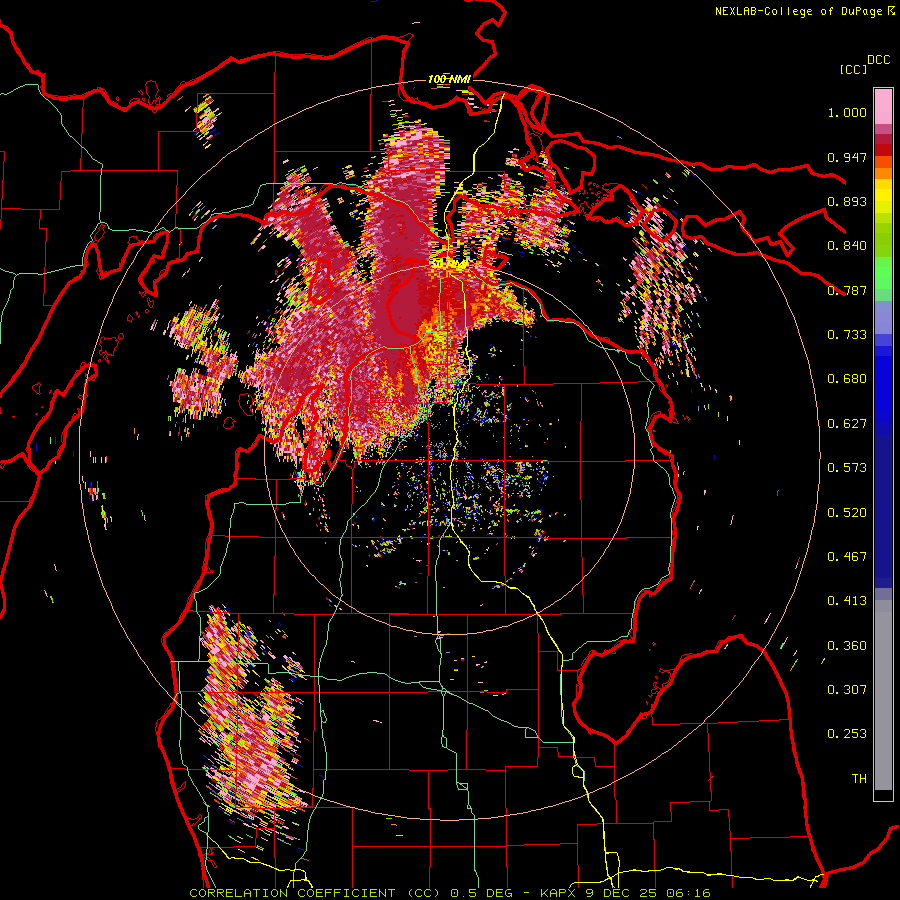Select the 1.000 color bar value
This screenshot has width=900, height=900.
point(847,112)
